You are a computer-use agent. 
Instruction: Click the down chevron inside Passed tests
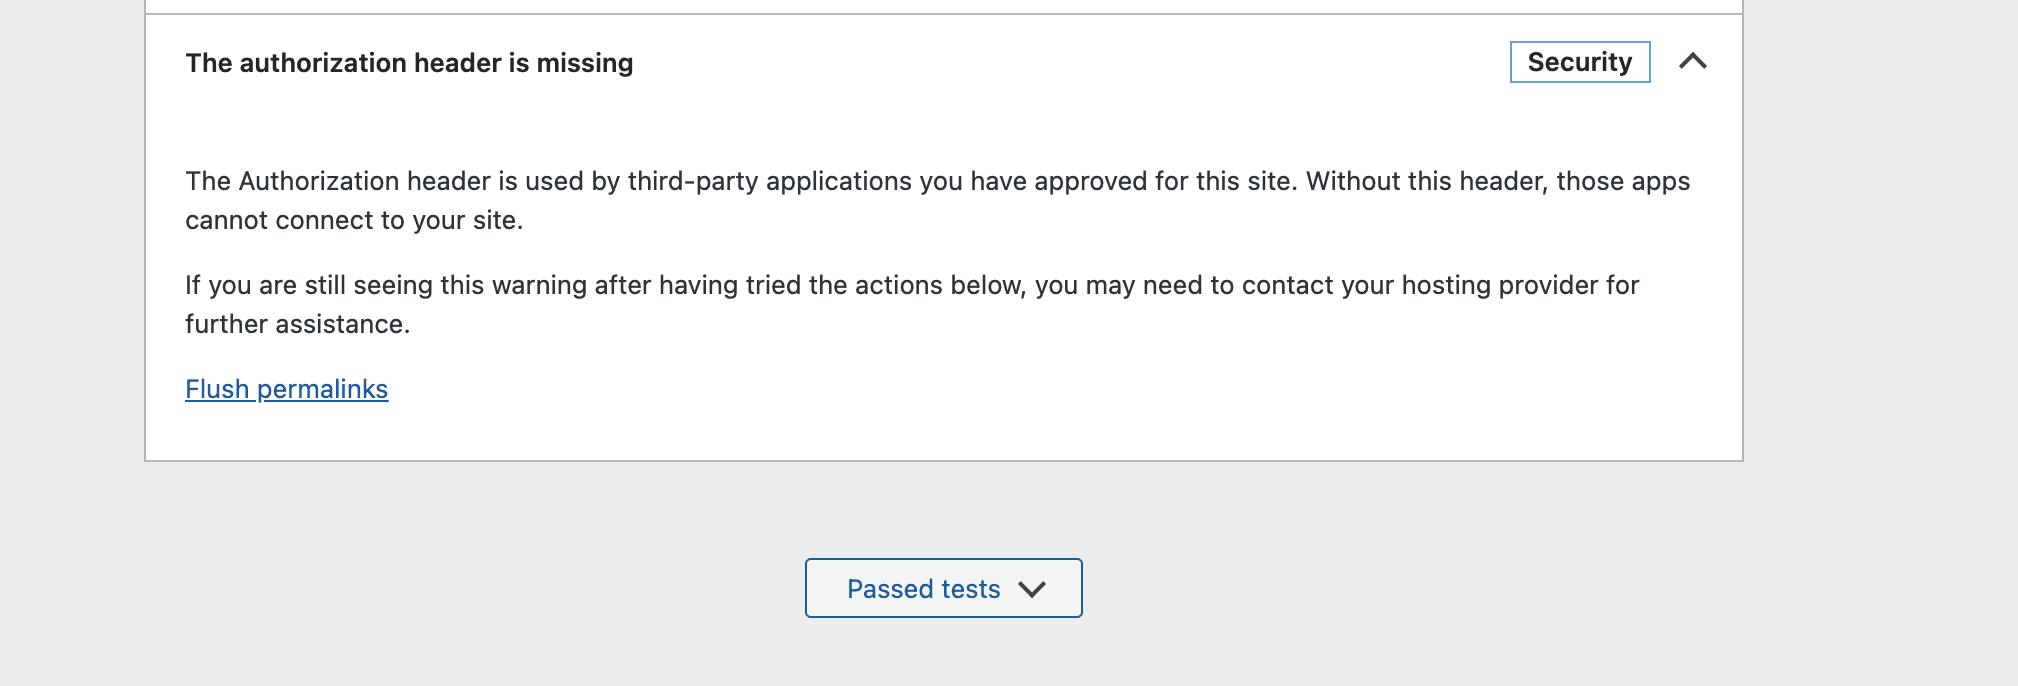tap(1032, 589)
